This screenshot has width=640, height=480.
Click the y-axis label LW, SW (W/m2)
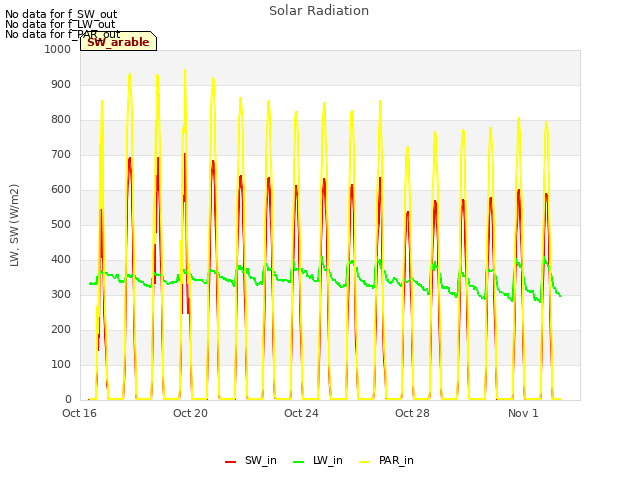pos(14,225)
